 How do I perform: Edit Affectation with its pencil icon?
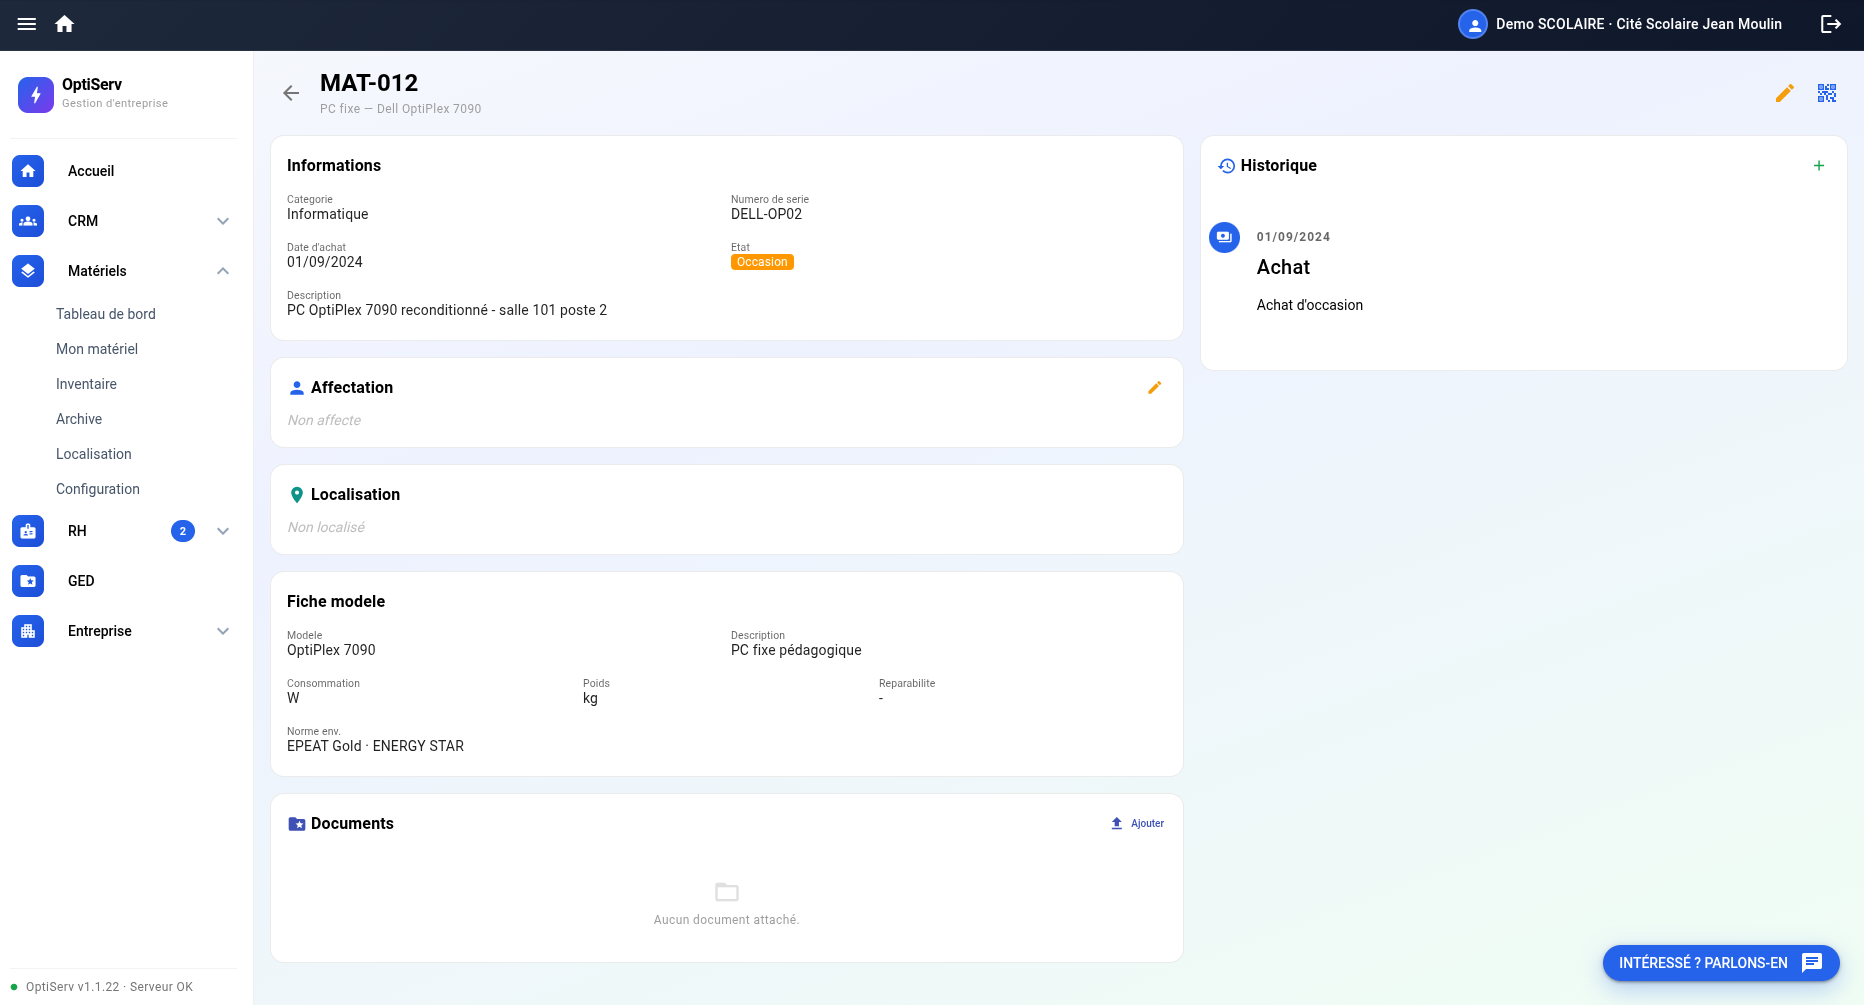tap(1155, 387)
